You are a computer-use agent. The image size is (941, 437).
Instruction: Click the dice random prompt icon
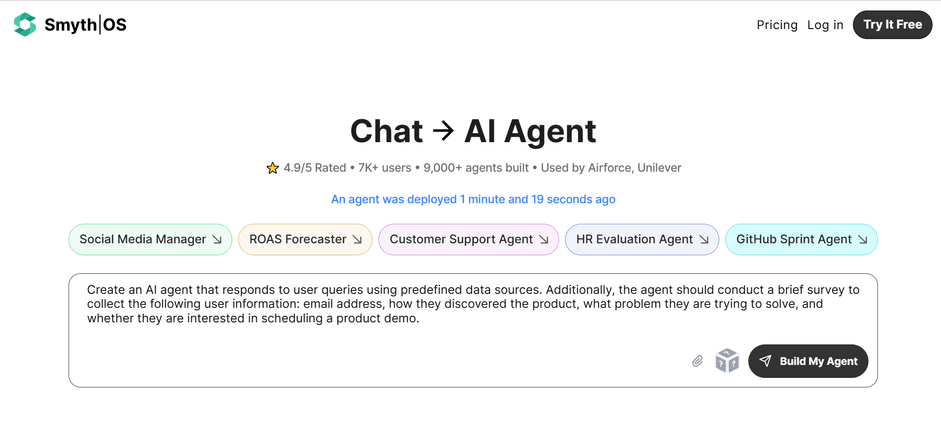click(727, 361)
